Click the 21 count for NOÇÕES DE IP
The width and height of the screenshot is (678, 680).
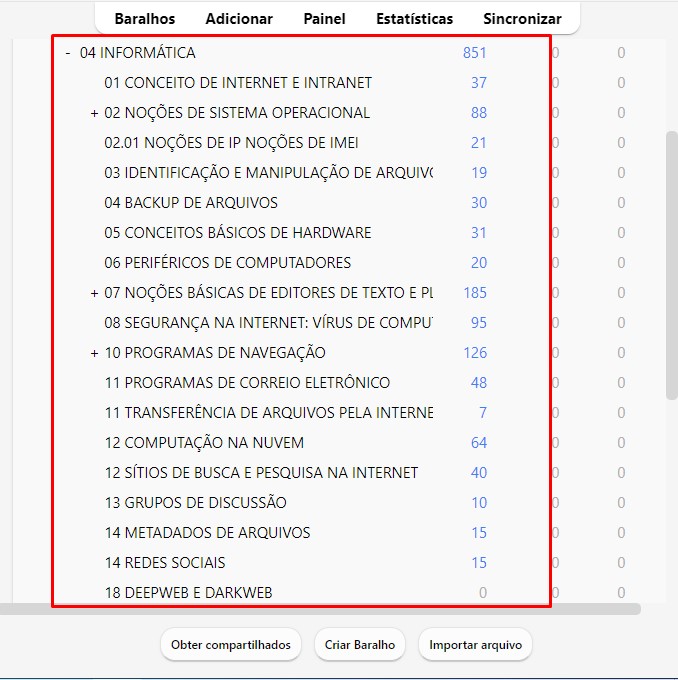click(x=479, y=143)
